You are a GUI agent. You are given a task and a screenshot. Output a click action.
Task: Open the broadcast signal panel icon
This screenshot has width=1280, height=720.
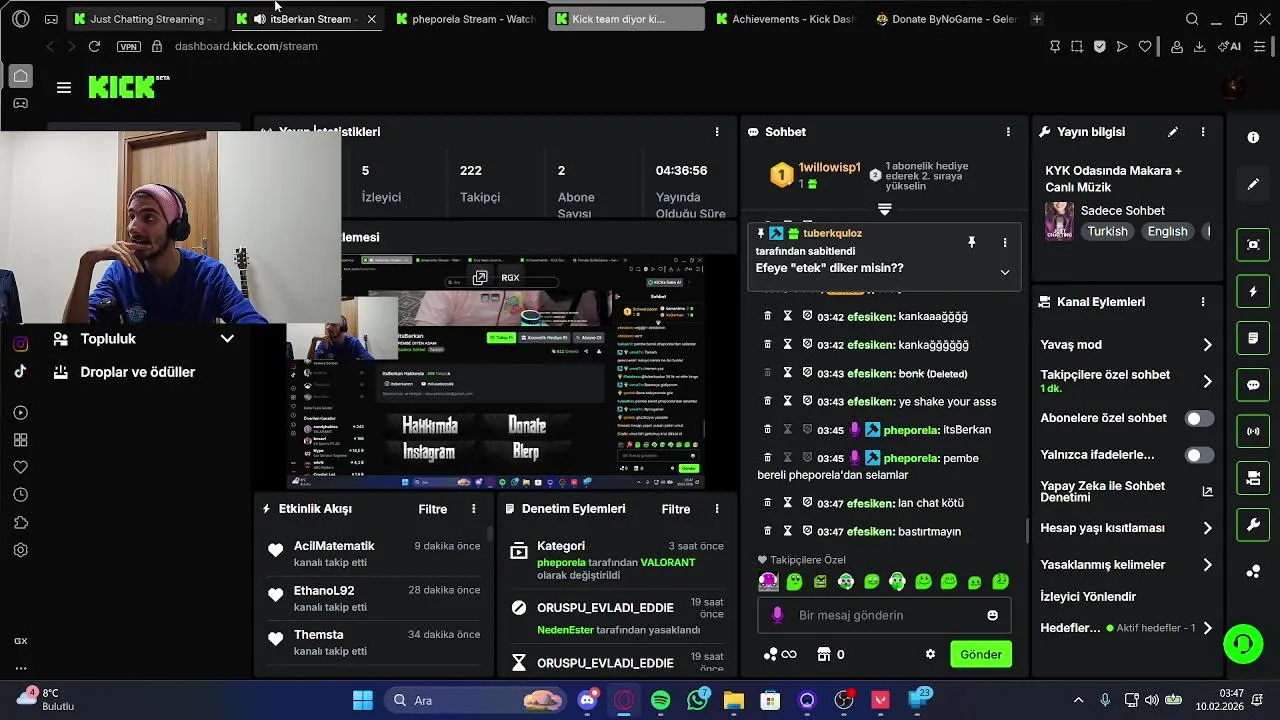point(1253,432)
